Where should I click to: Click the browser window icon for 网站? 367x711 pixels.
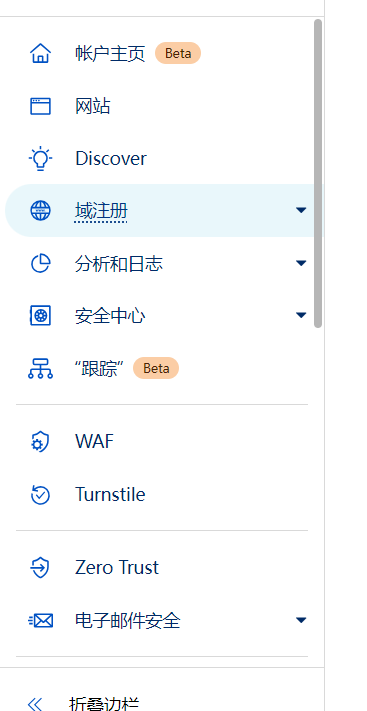point(40,106)
